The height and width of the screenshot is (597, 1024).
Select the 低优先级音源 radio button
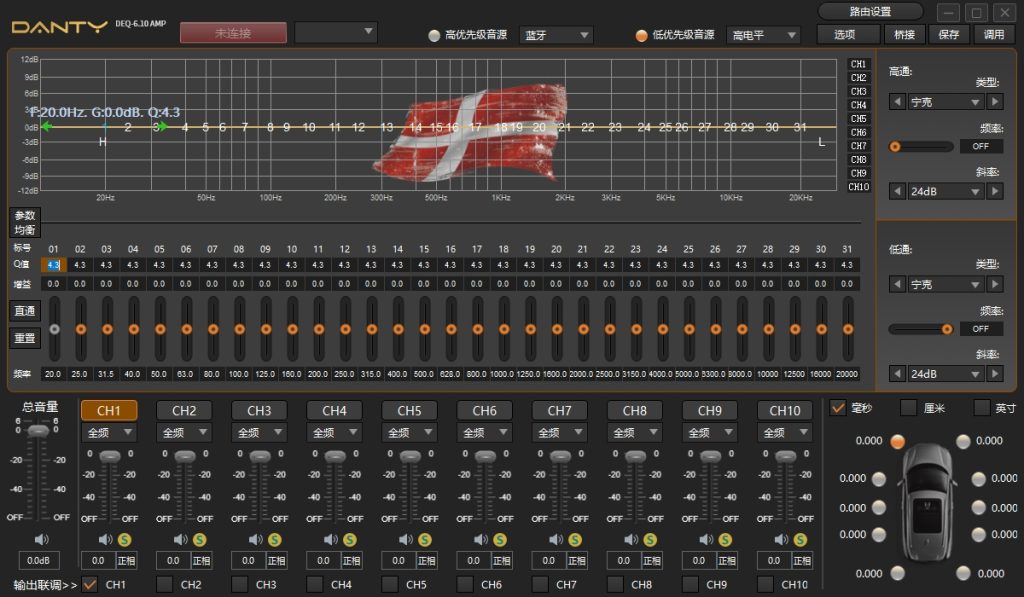pos(641,35)
